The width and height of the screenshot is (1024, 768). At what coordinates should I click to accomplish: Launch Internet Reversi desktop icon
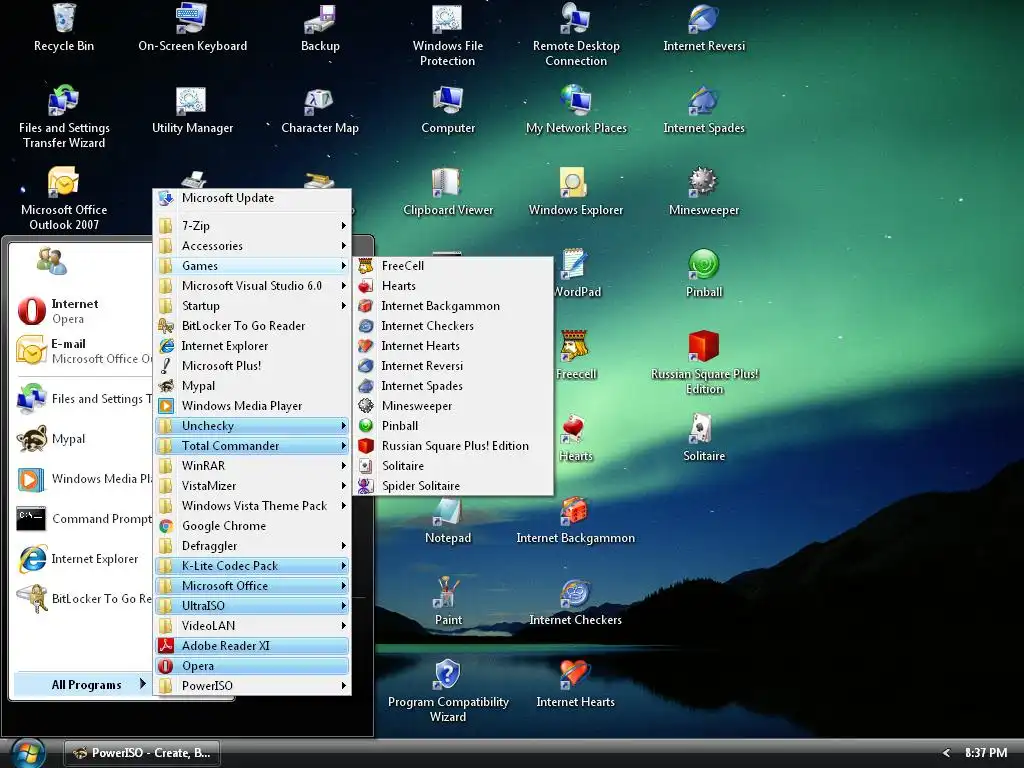point(704,27)
